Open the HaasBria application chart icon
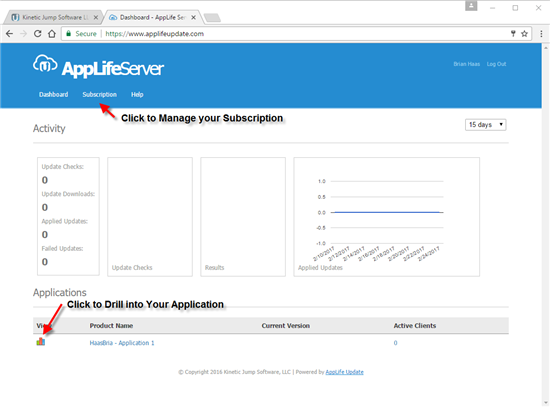 tap(41, 341)
